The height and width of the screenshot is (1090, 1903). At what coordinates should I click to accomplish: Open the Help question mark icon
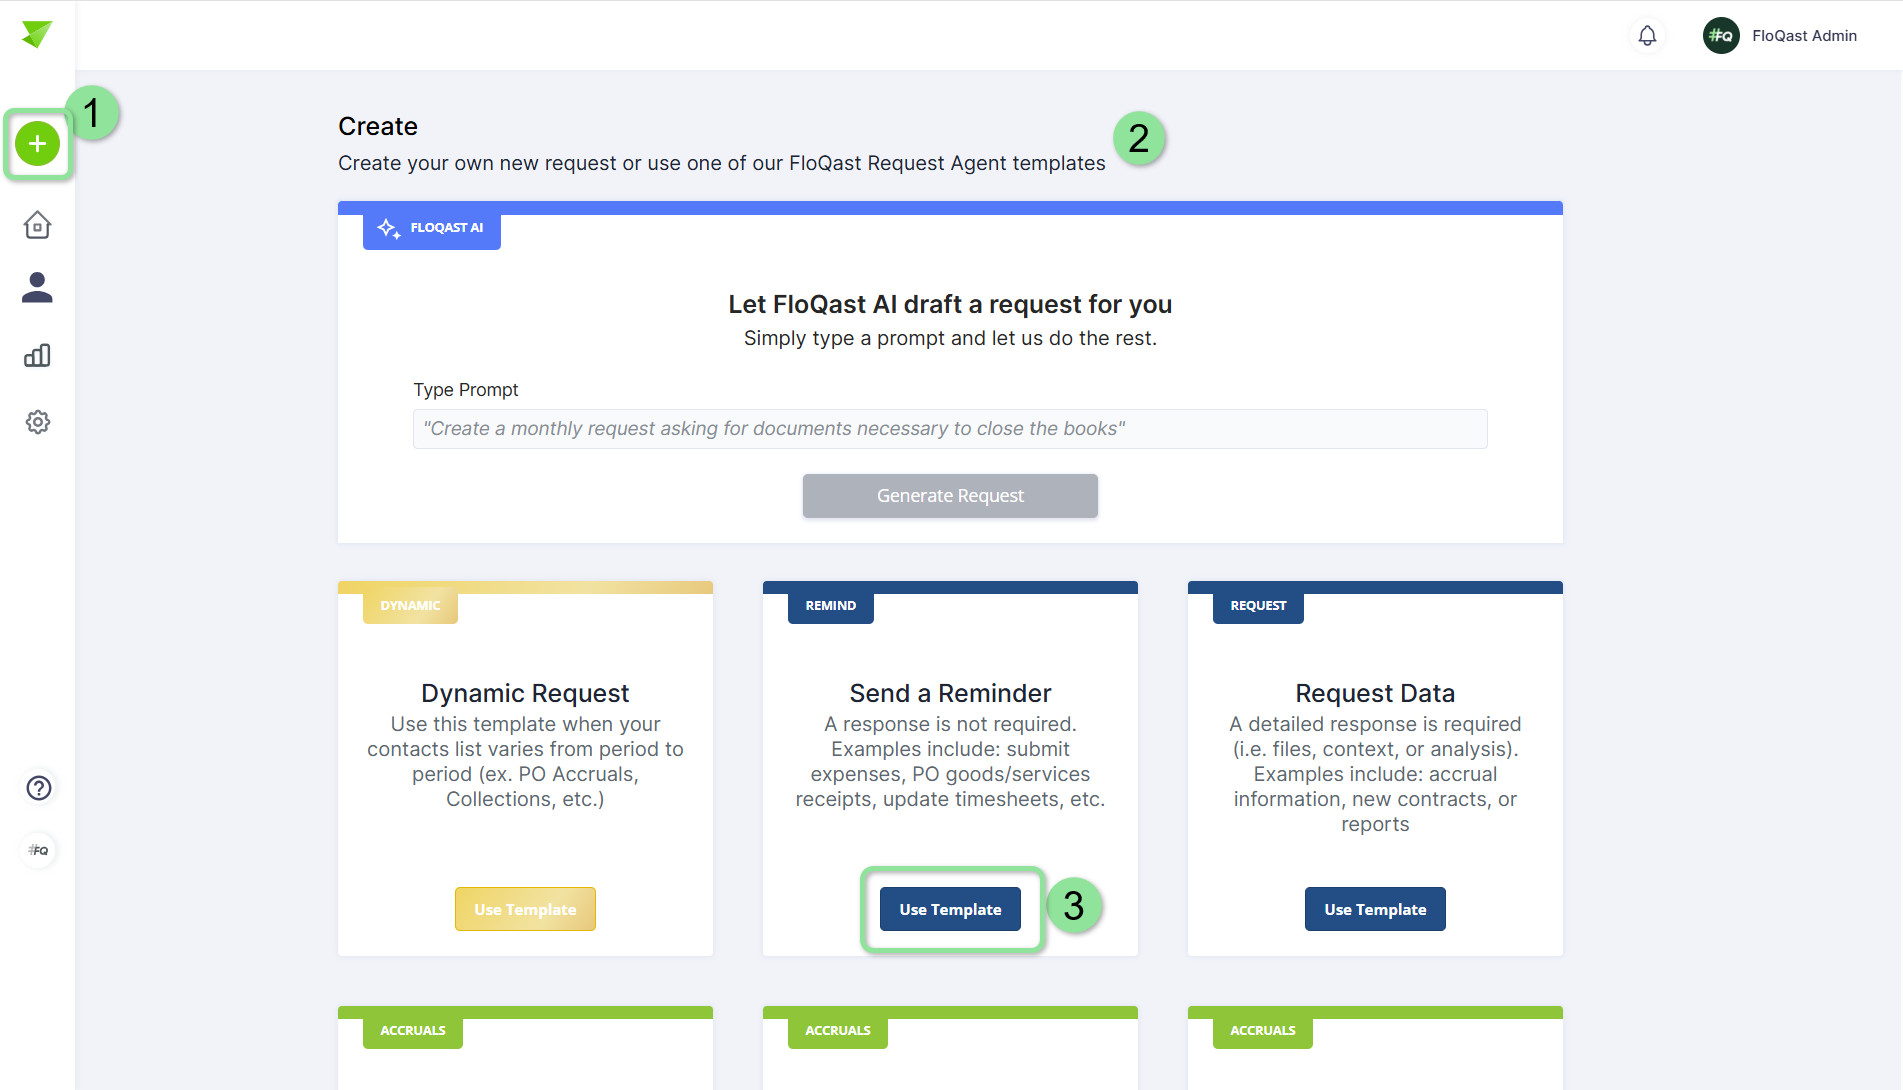[39, 788]
